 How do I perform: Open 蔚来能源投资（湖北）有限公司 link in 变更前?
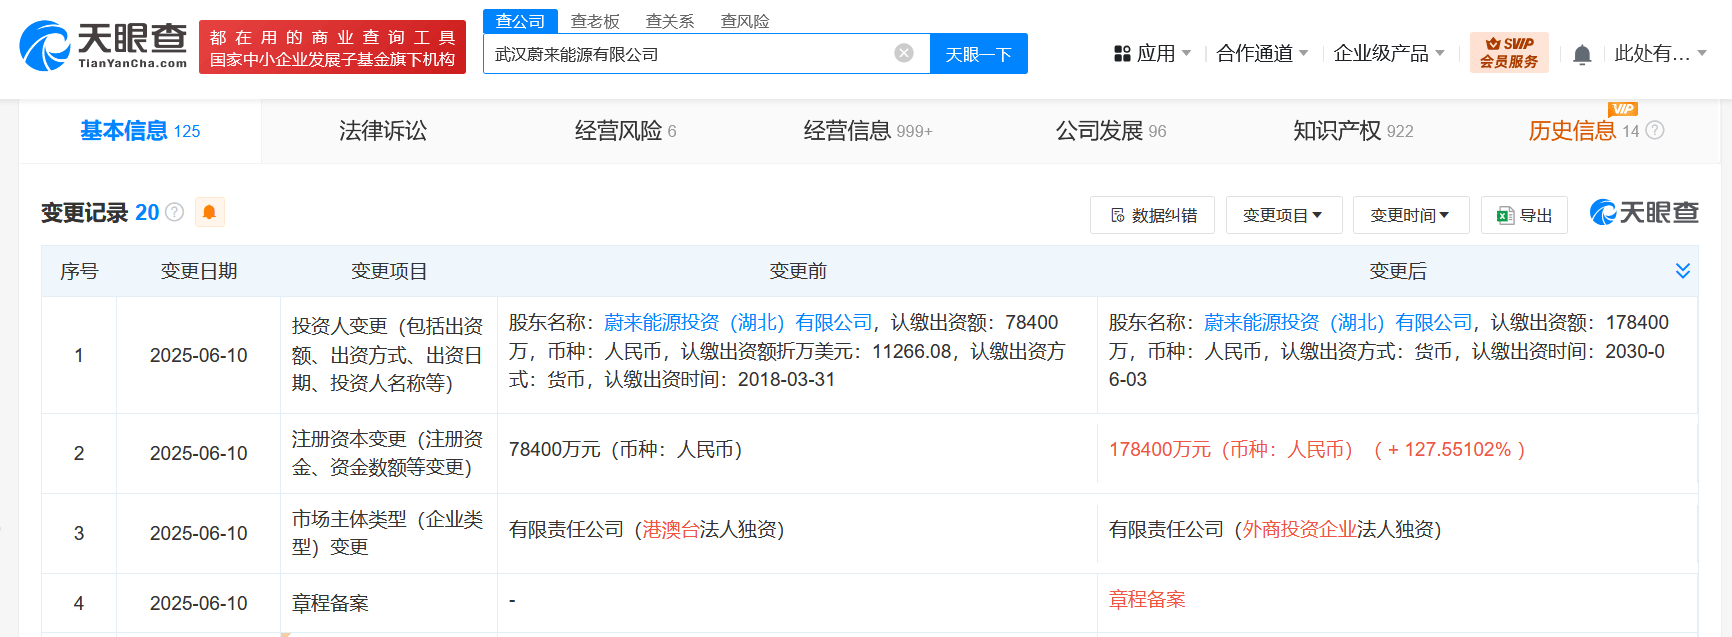click(x=738, y=322)
